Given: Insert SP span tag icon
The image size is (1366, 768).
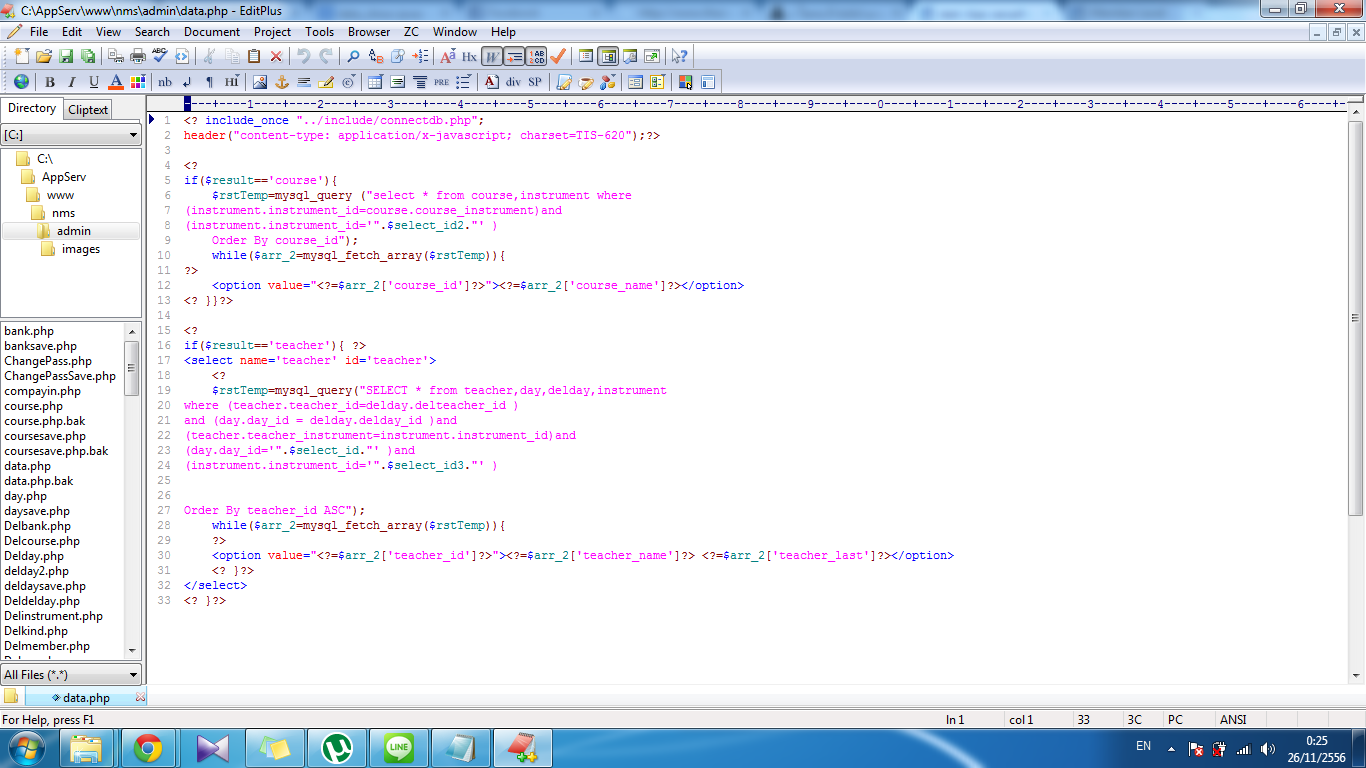Looking at the screenshot, I should 535,82.
